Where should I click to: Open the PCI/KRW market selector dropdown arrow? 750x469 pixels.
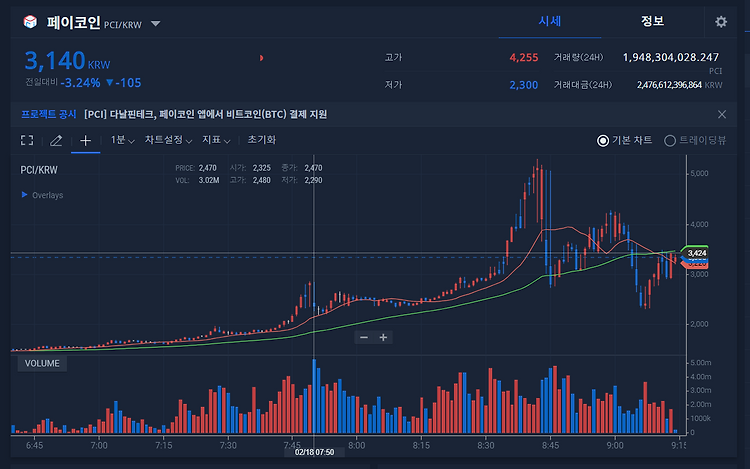(x=155, y=23)
